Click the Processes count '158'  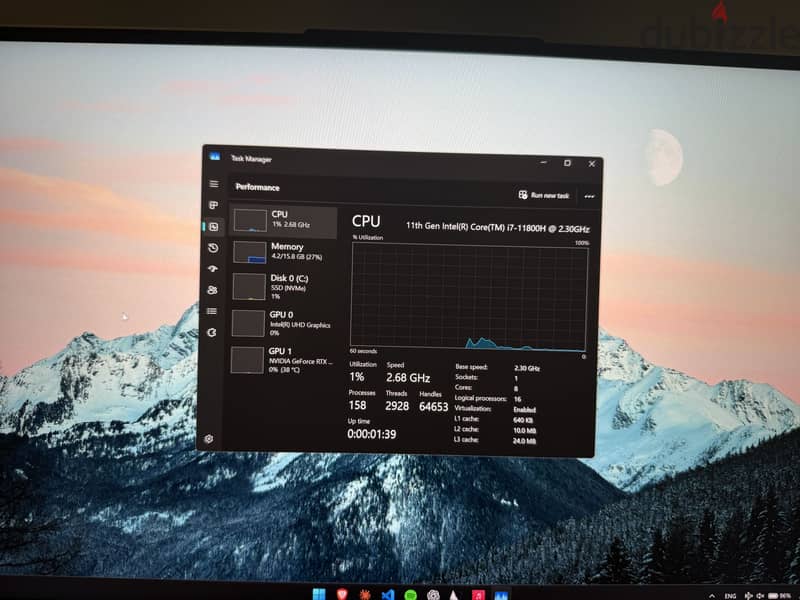[x=357, y=405]
